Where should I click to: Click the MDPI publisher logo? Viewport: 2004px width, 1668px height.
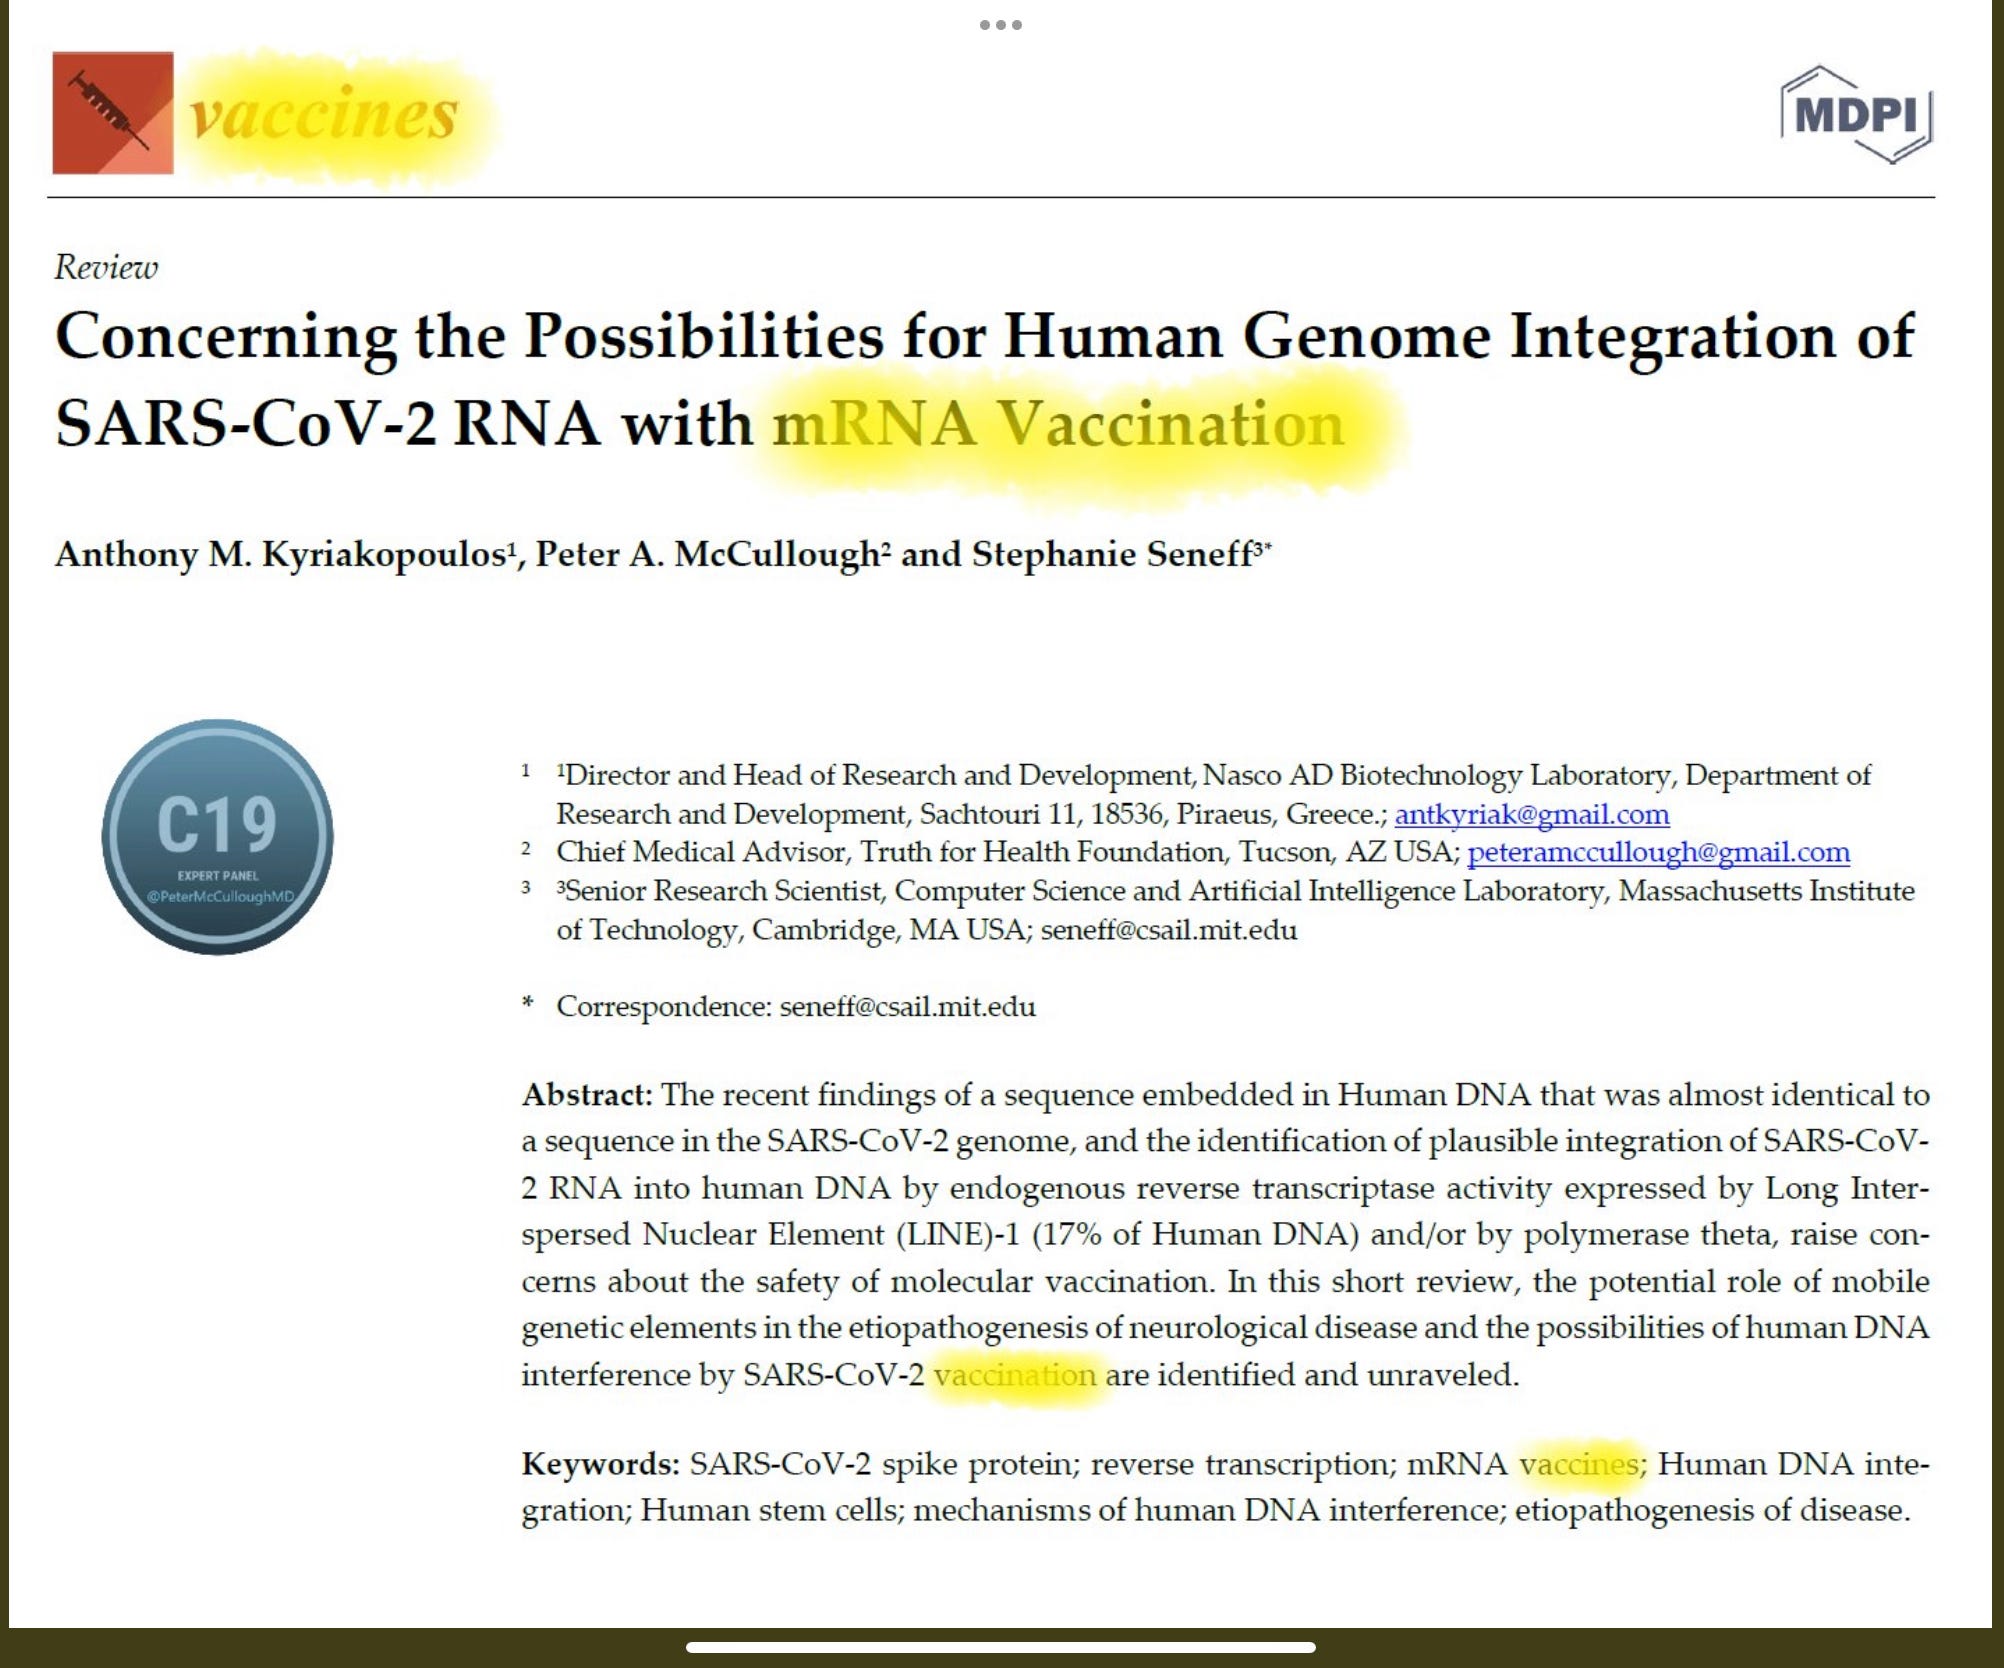(1857, 115)
